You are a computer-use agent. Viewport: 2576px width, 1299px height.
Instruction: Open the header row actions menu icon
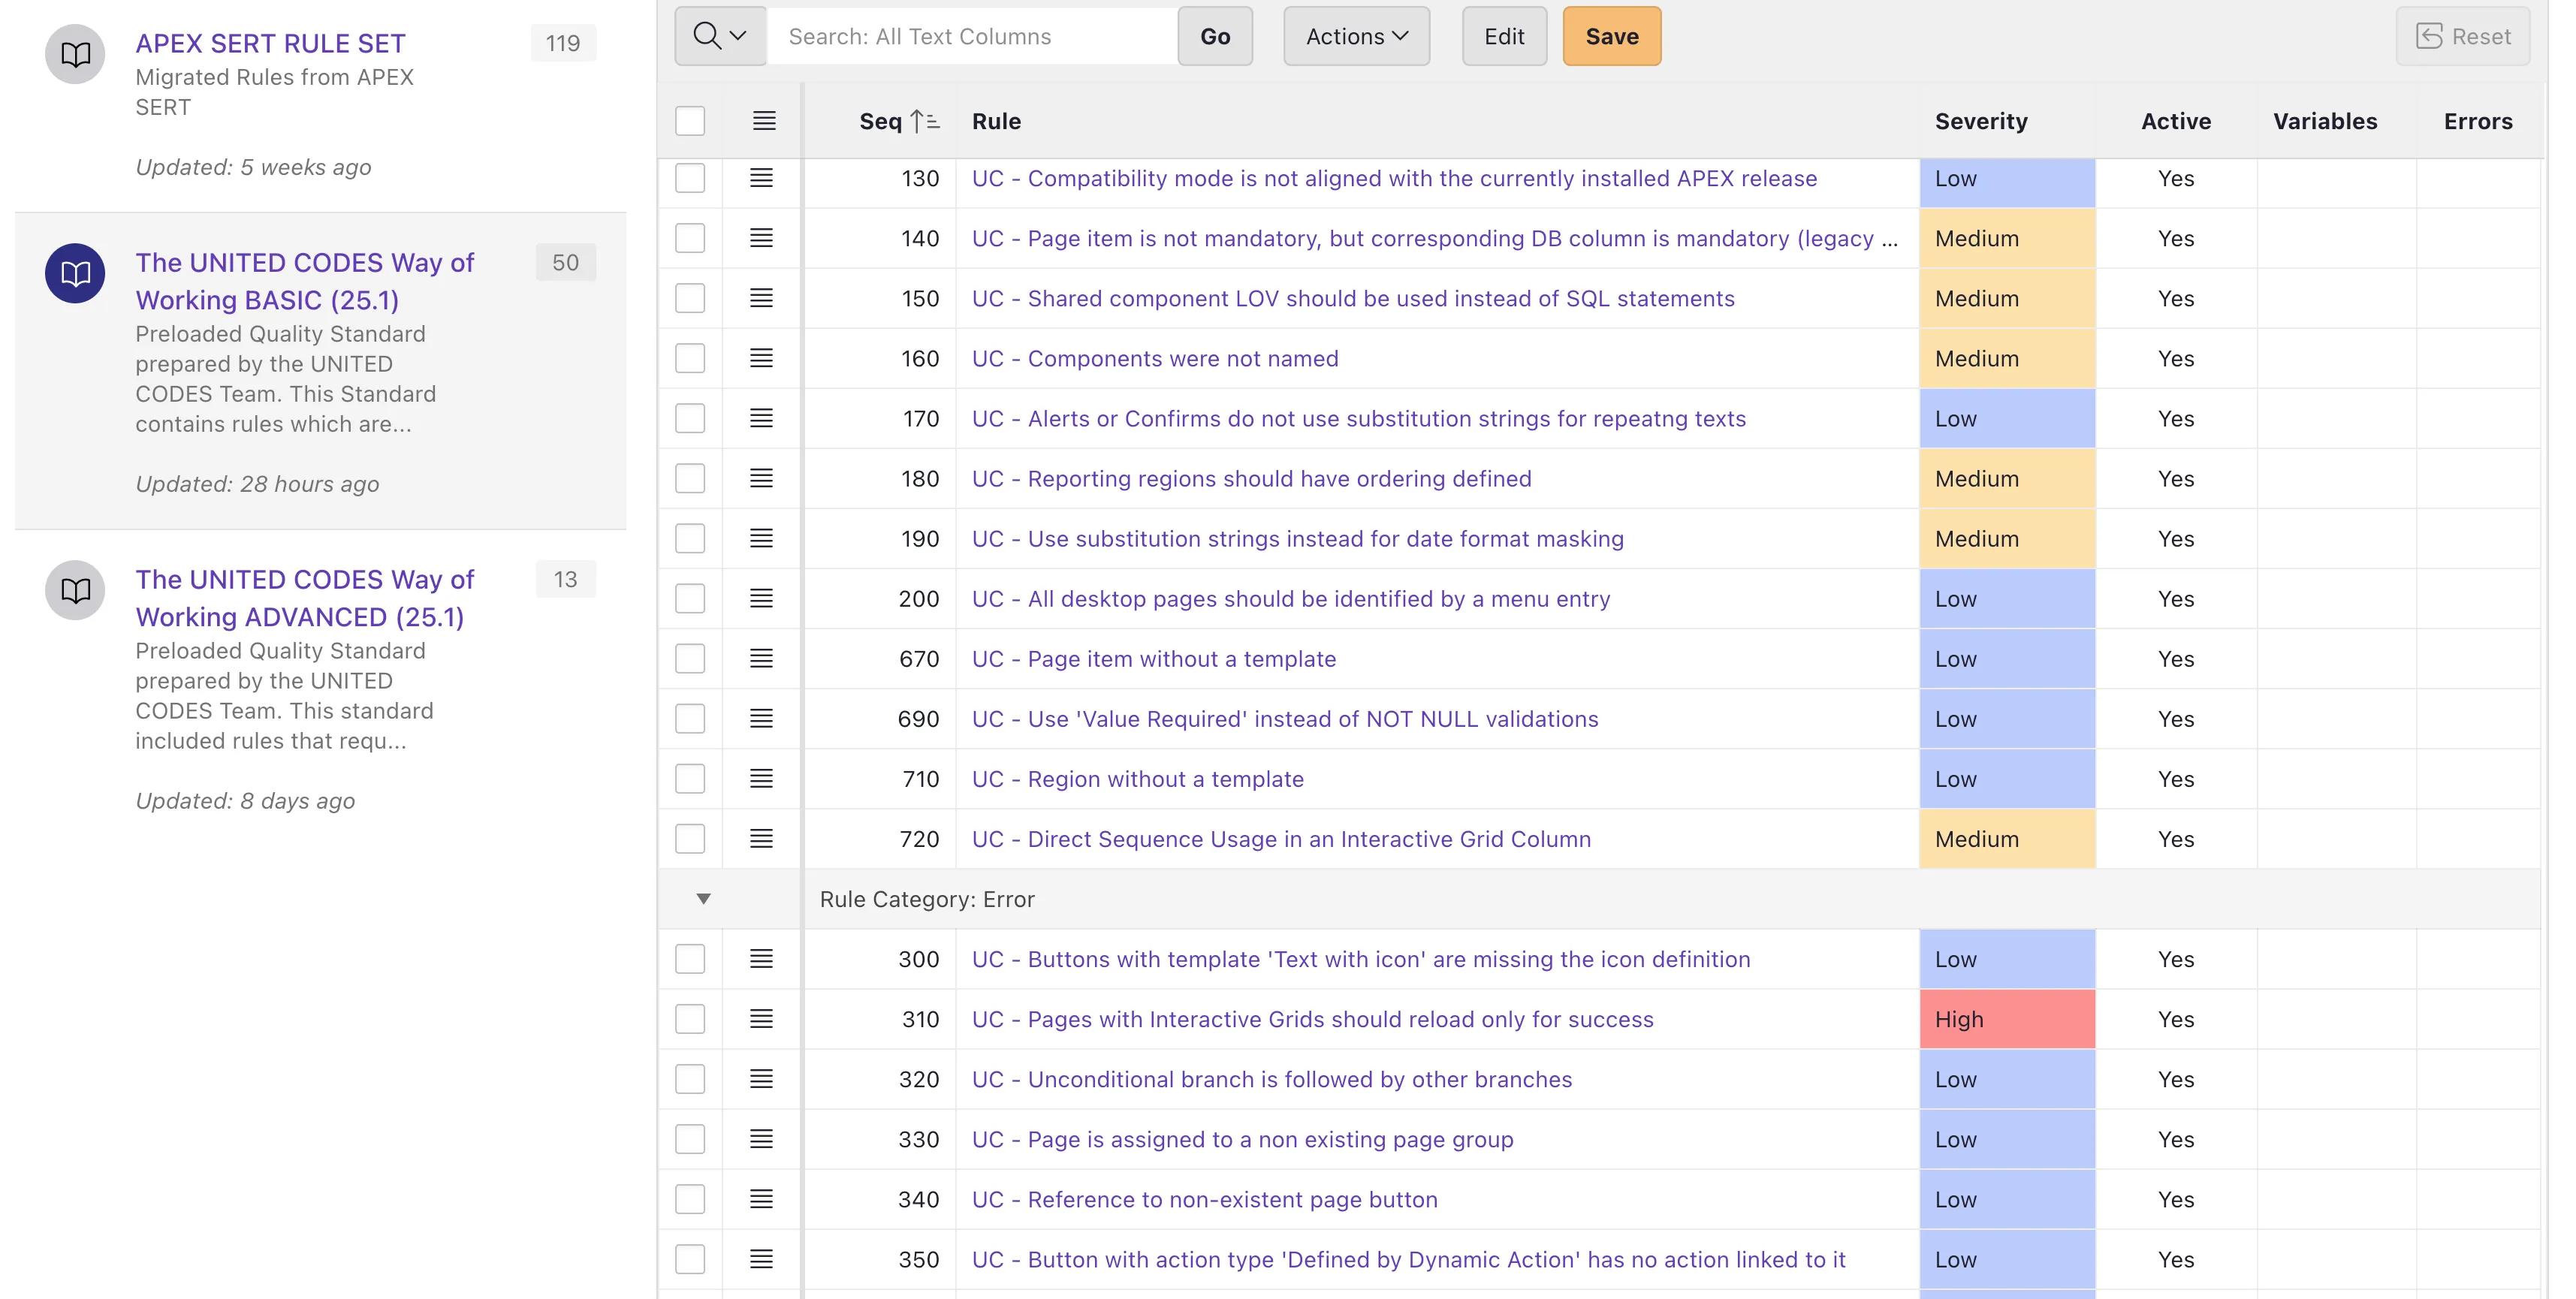(764, 121)
